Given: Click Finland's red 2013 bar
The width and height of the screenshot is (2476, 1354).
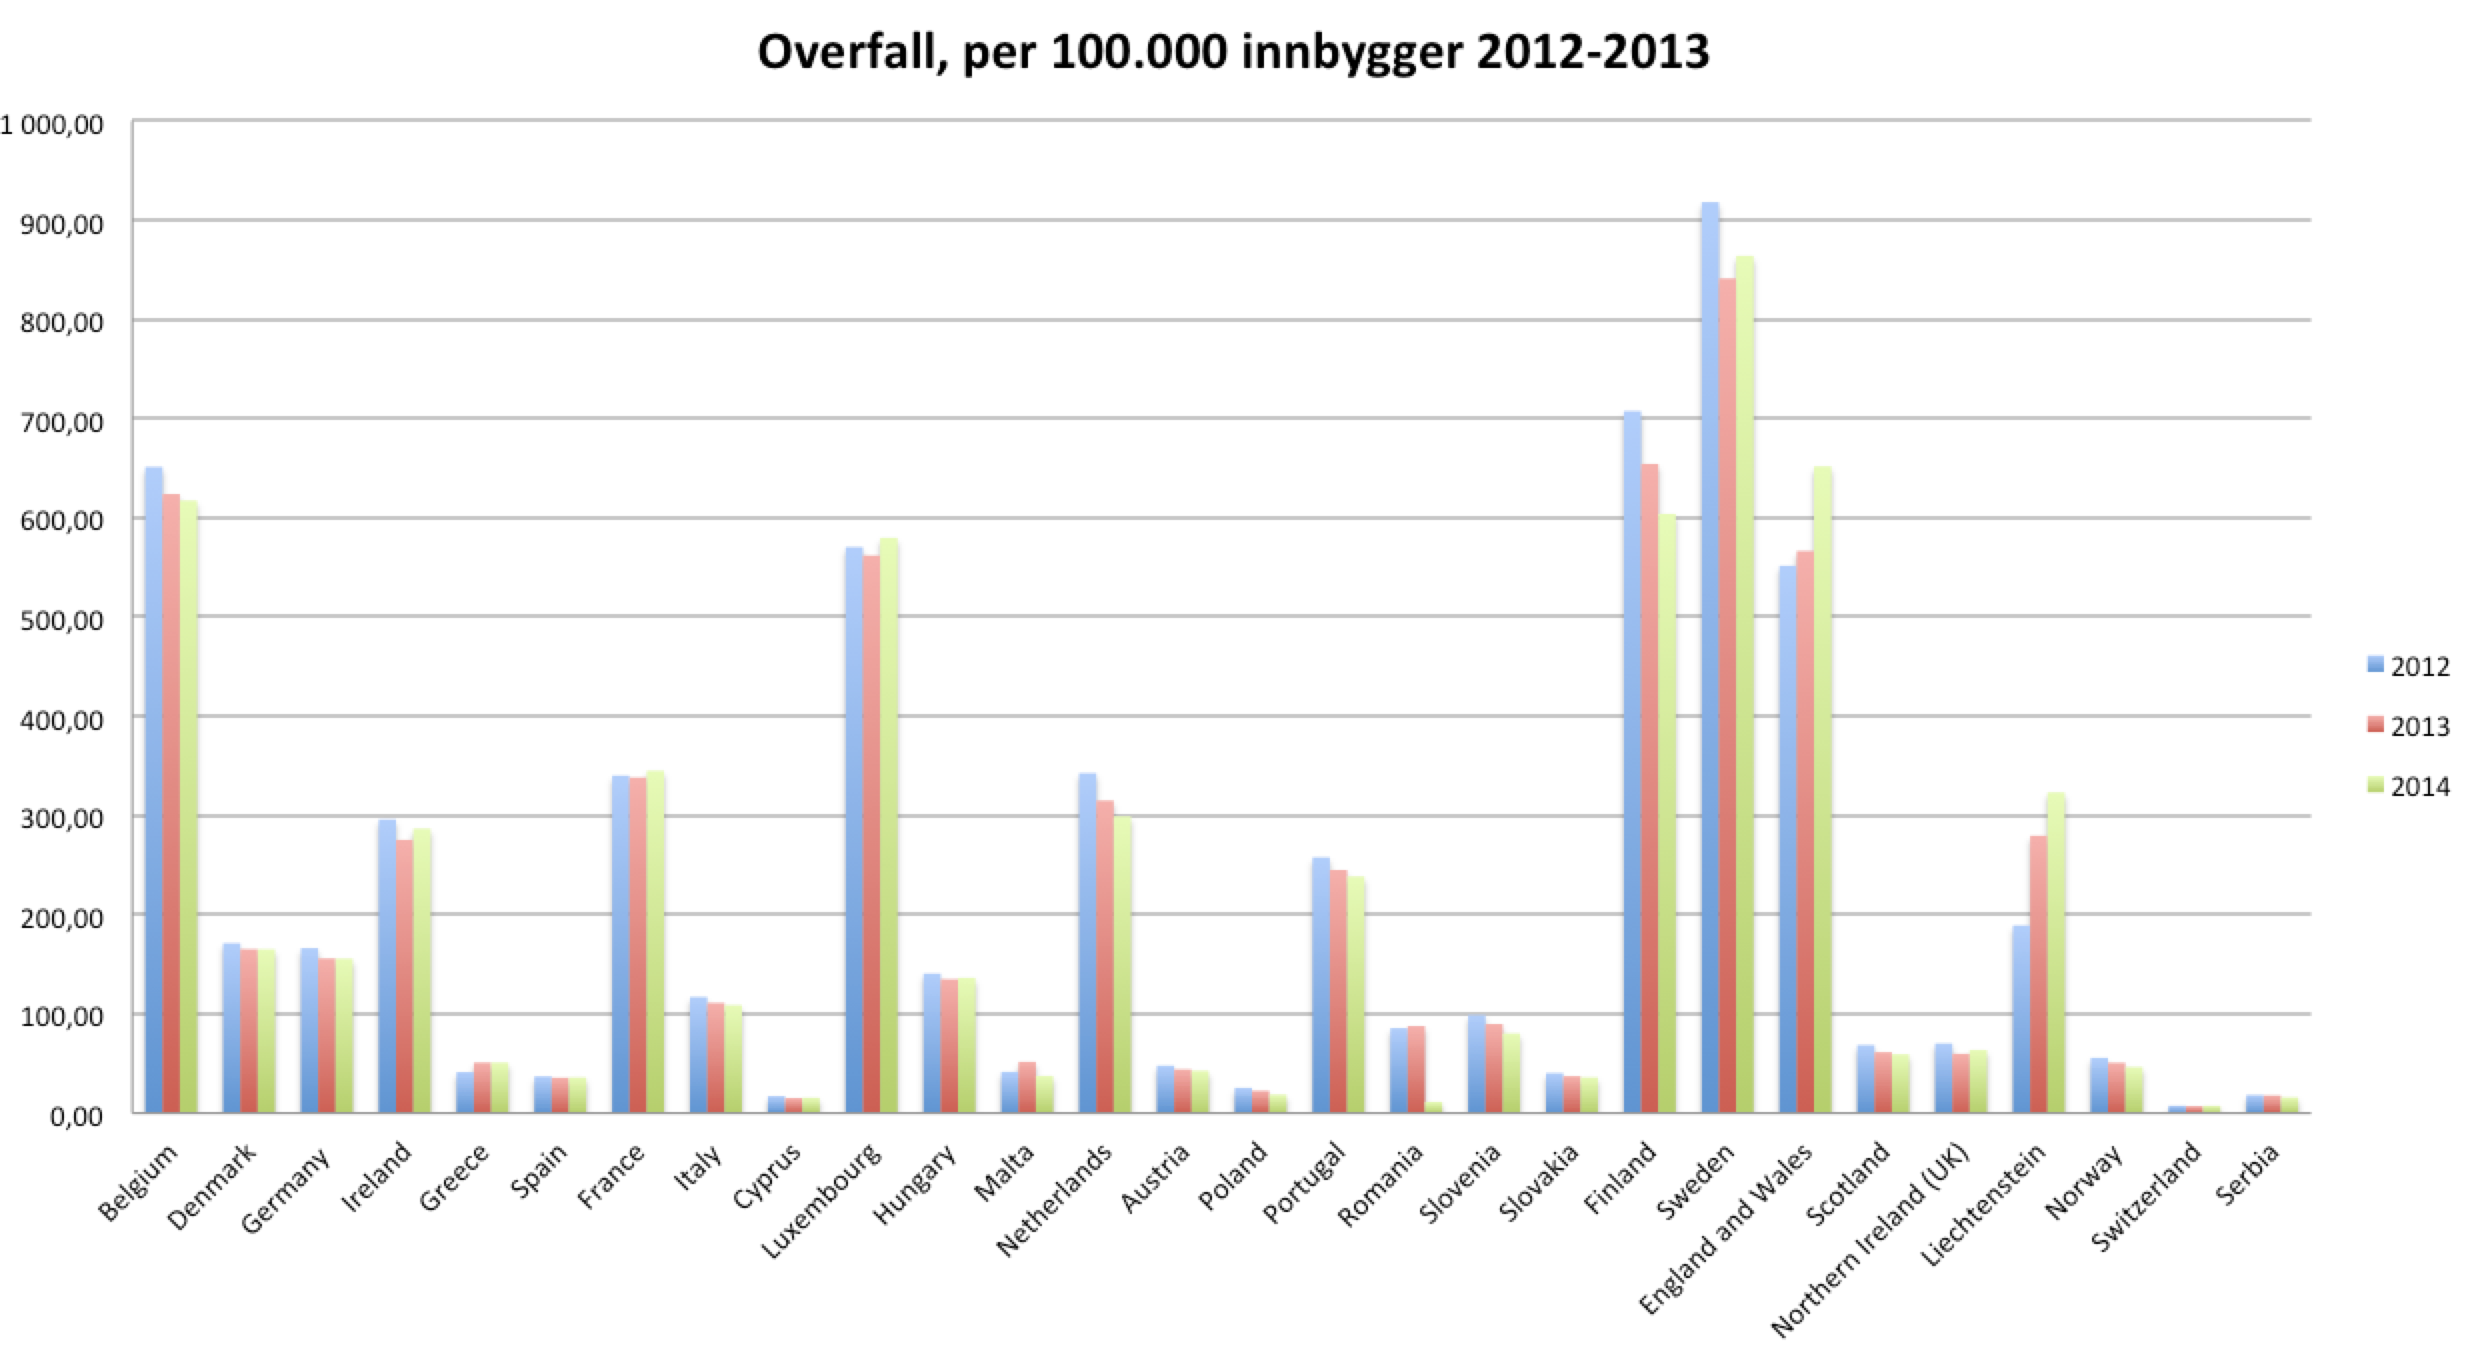Looking at the screenshot, I should click(1650, 790).
